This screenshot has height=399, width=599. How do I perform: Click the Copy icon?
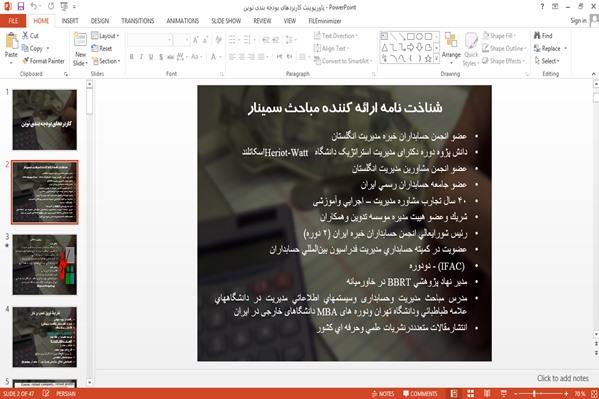pyautogui.click(x=25, y=48)
